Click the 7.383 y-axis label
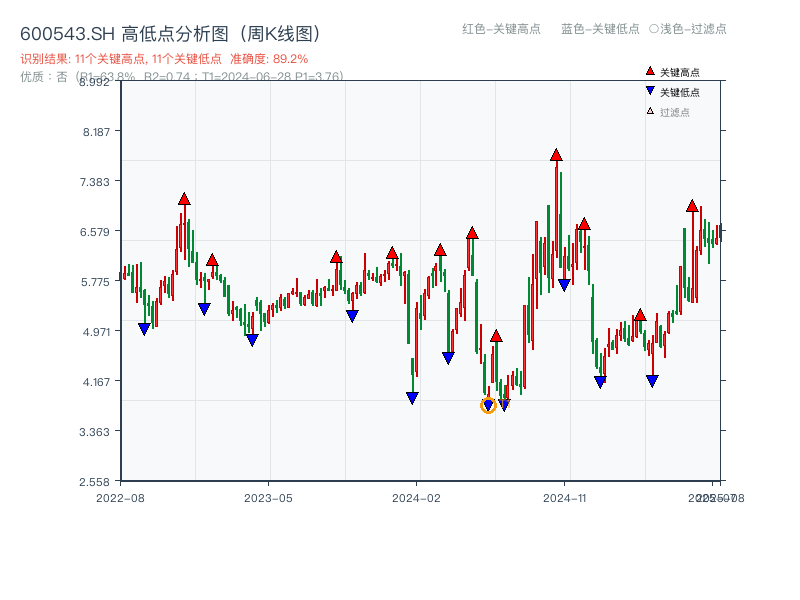 [95, 182]
